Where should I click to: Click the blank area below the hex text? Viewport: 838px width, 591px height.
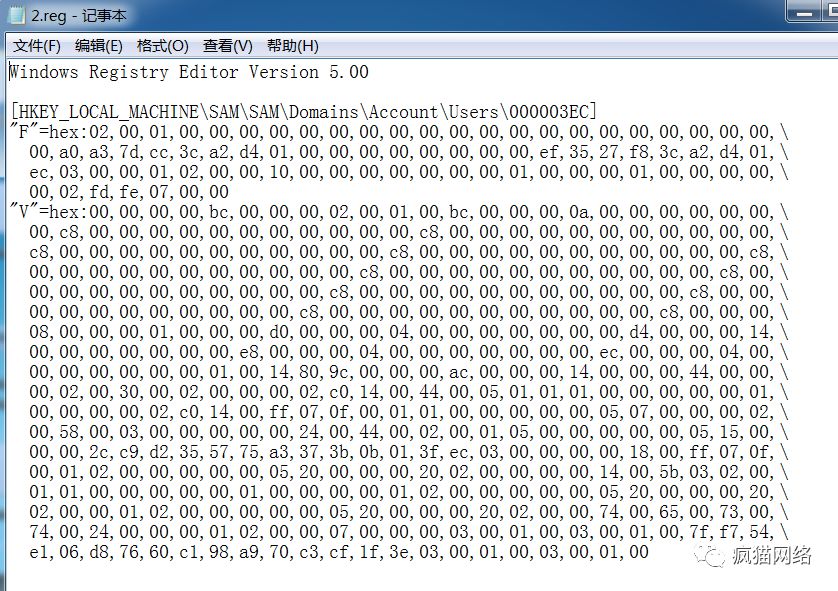pyautogui.click(x=300, y=580)
